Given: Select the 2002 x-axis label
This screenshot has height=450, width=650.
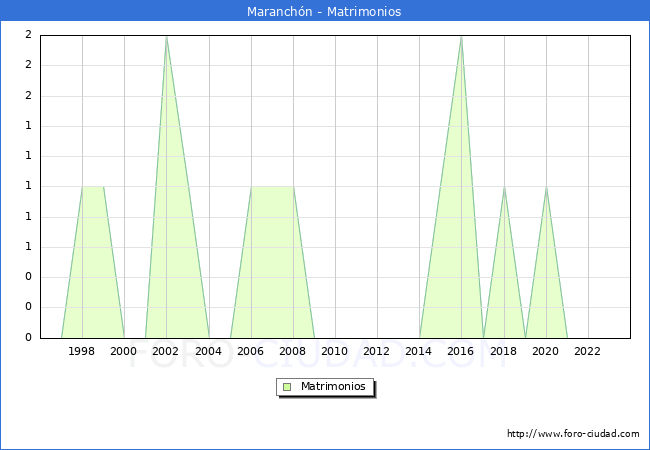Looking at the screenshot, I should (x=166, y=351).
